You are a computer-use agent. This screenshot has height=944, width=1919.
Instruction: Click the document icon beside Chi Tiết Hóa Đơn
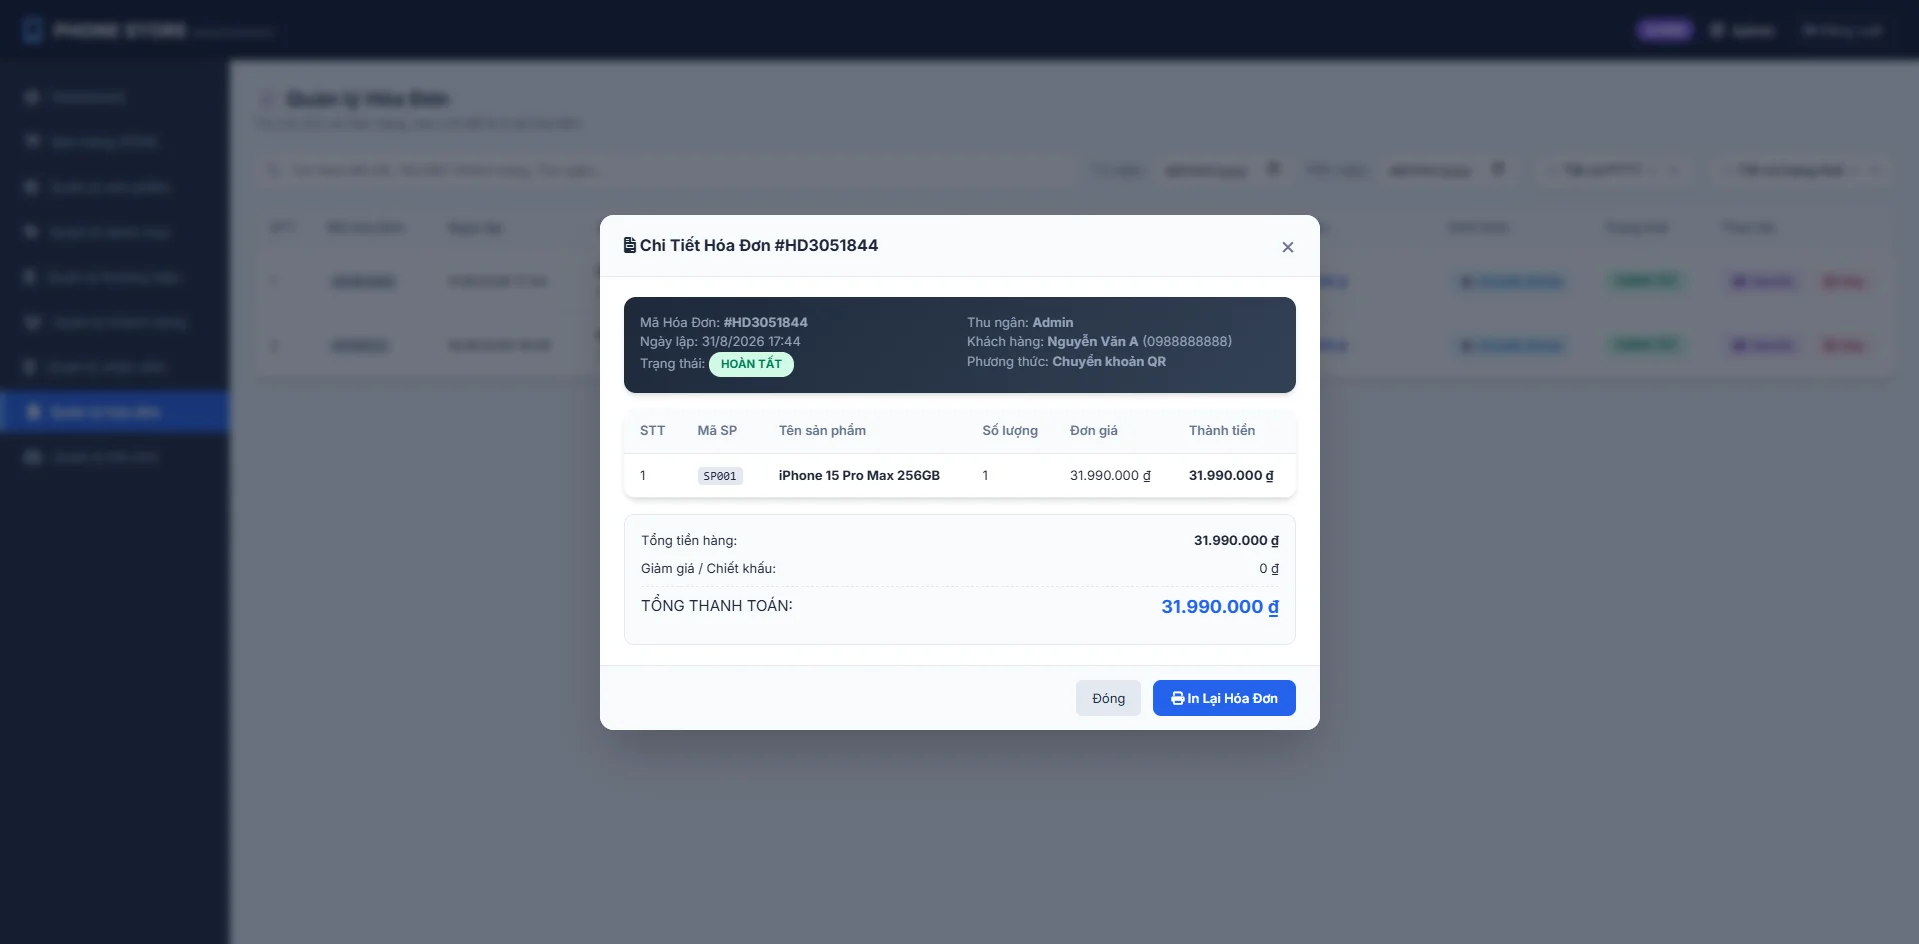click(x=630, y=245)
